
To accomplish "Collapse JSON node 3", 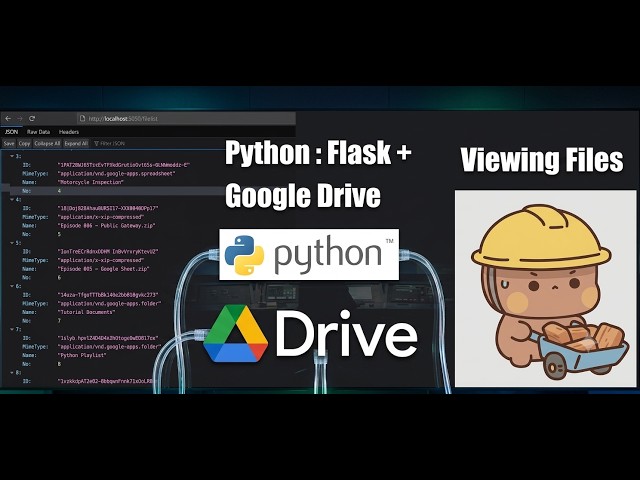I will (x=12, y=156).
